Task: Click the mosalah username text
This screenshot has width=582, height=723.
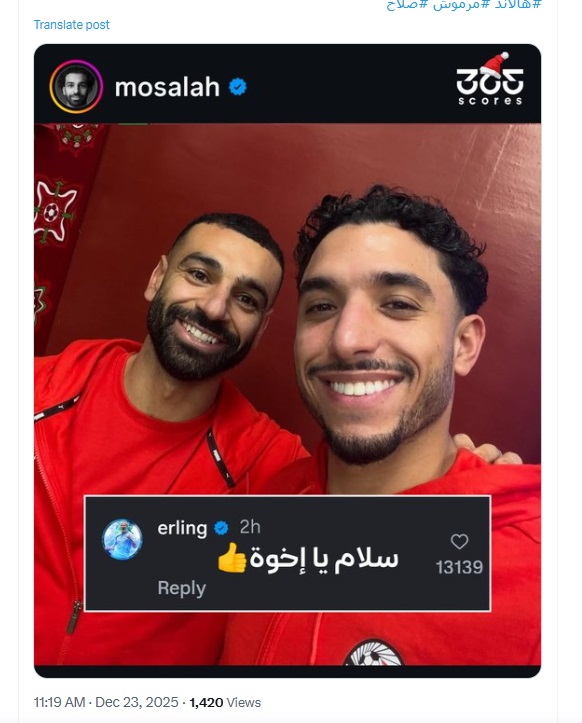Action: coord(167,87)
